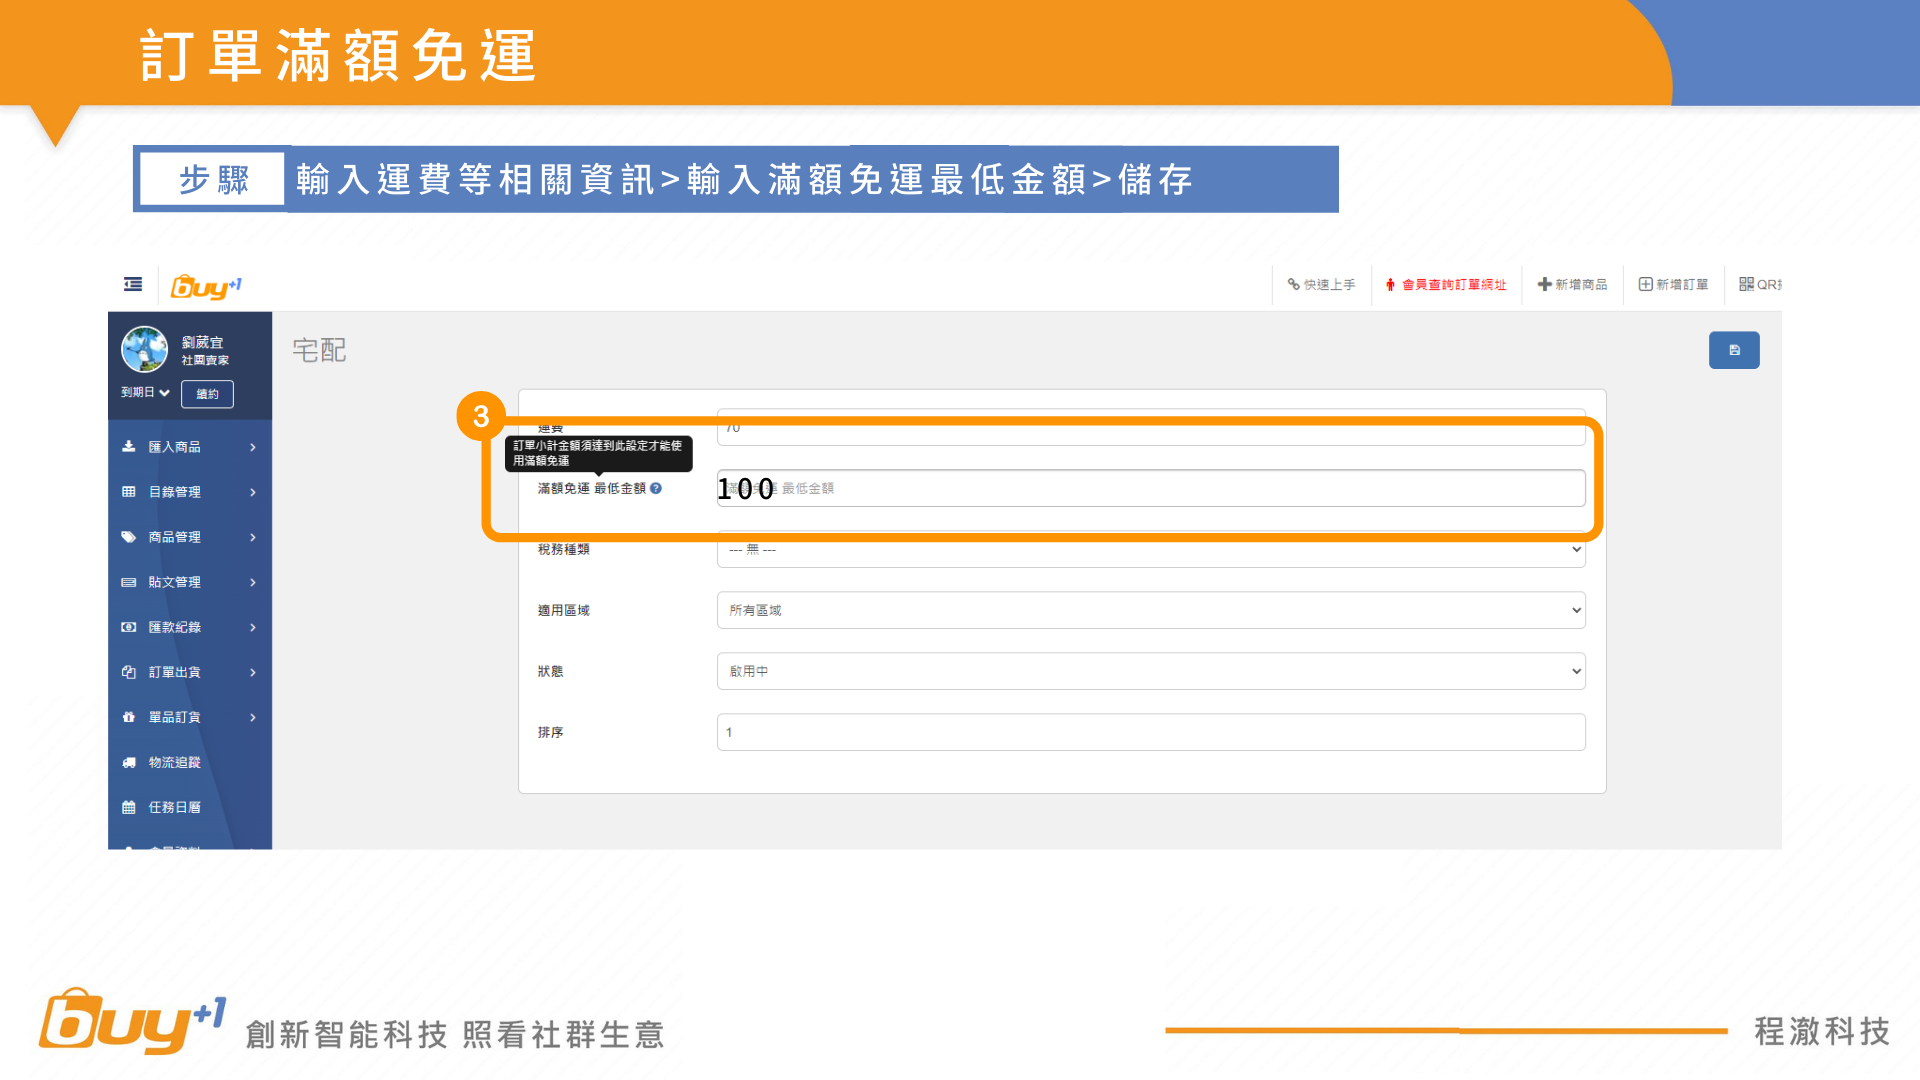
Task: Click the help question mark beside 最低金額
Action: [x=656, y=489]
